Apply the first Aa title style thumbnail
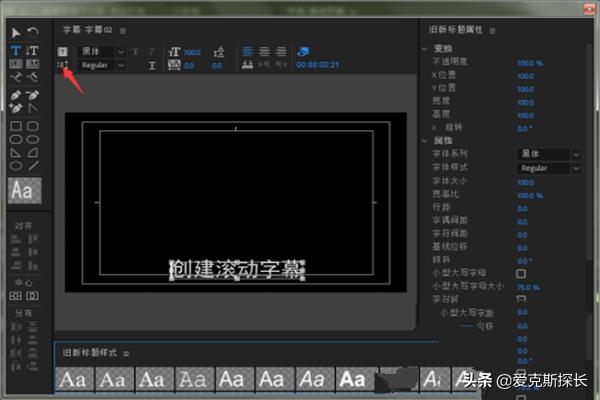 pyautogui.click(x=75, y=379)
